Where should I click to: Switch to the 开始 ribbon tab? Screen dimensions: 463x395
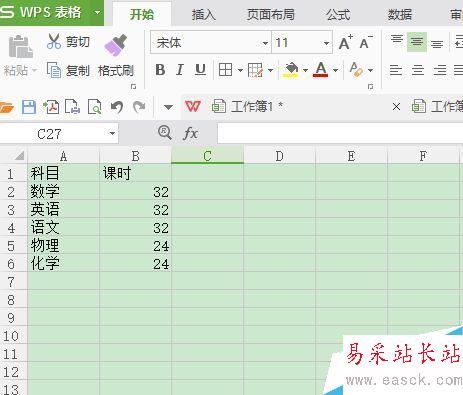(142, 15)
